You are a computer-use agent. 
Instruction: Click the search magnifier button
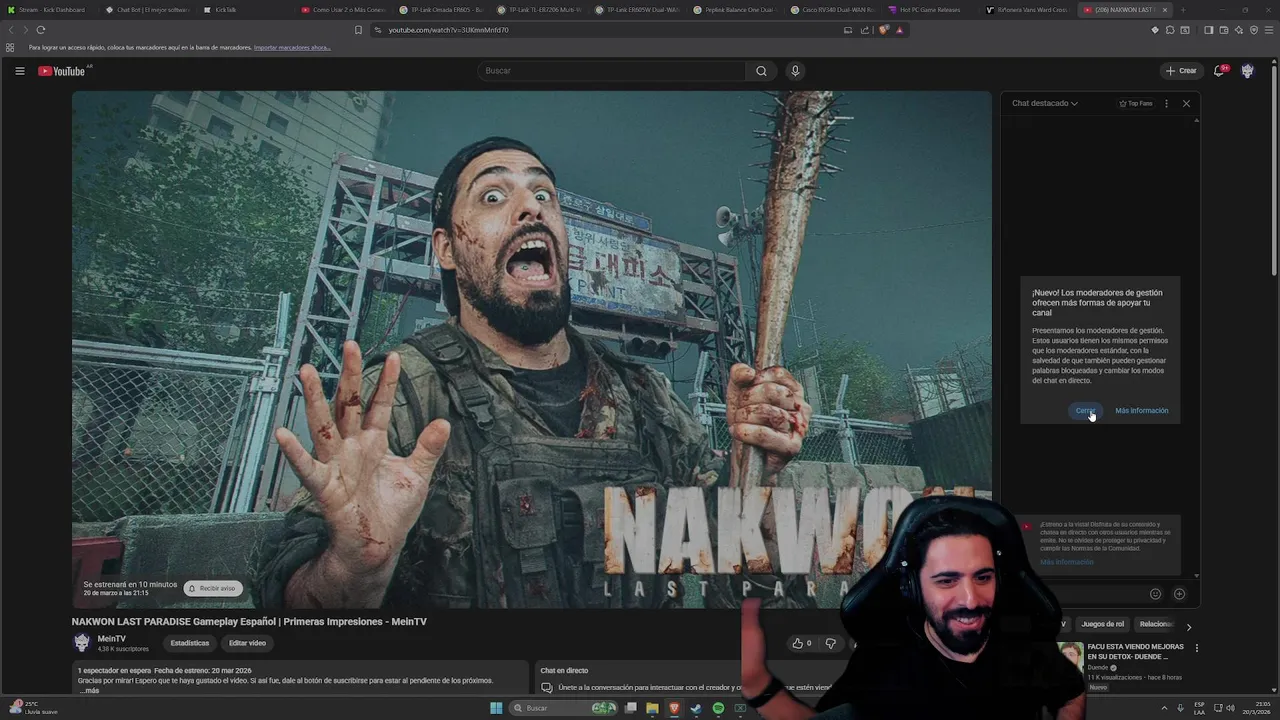coord(761,71)
